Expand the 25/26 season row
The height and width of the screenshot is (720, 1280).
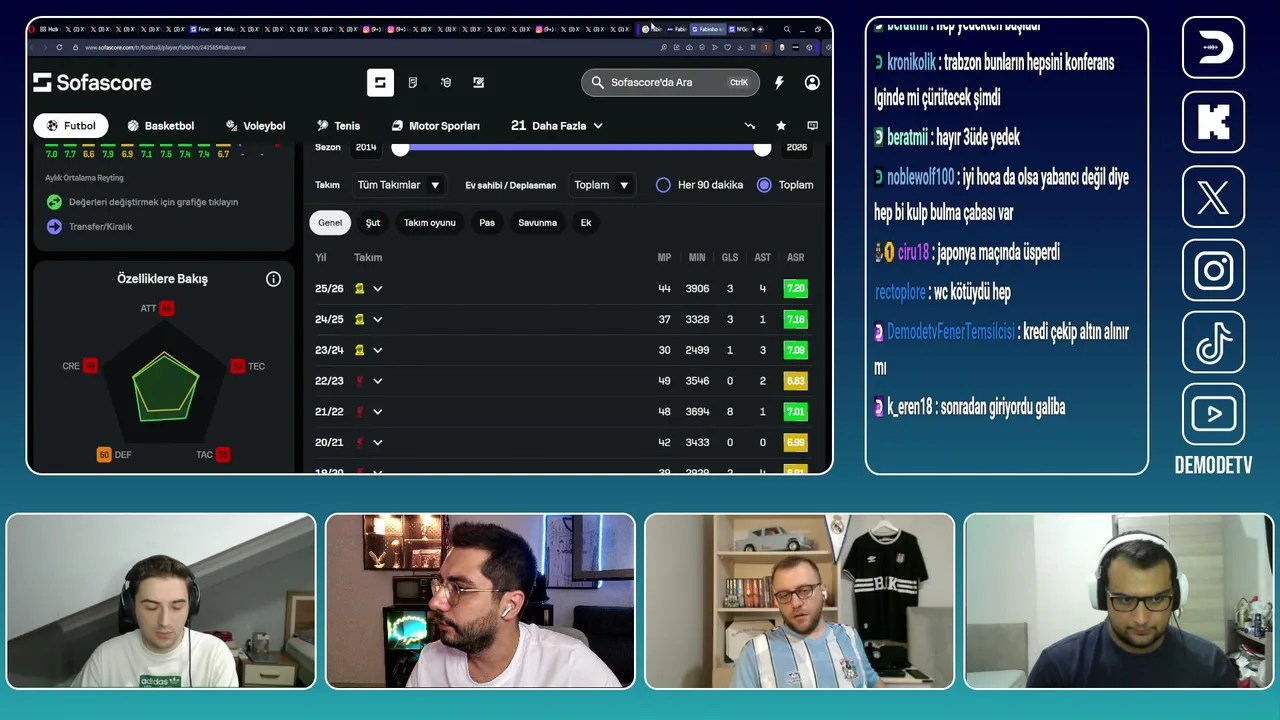click(378, 289)
